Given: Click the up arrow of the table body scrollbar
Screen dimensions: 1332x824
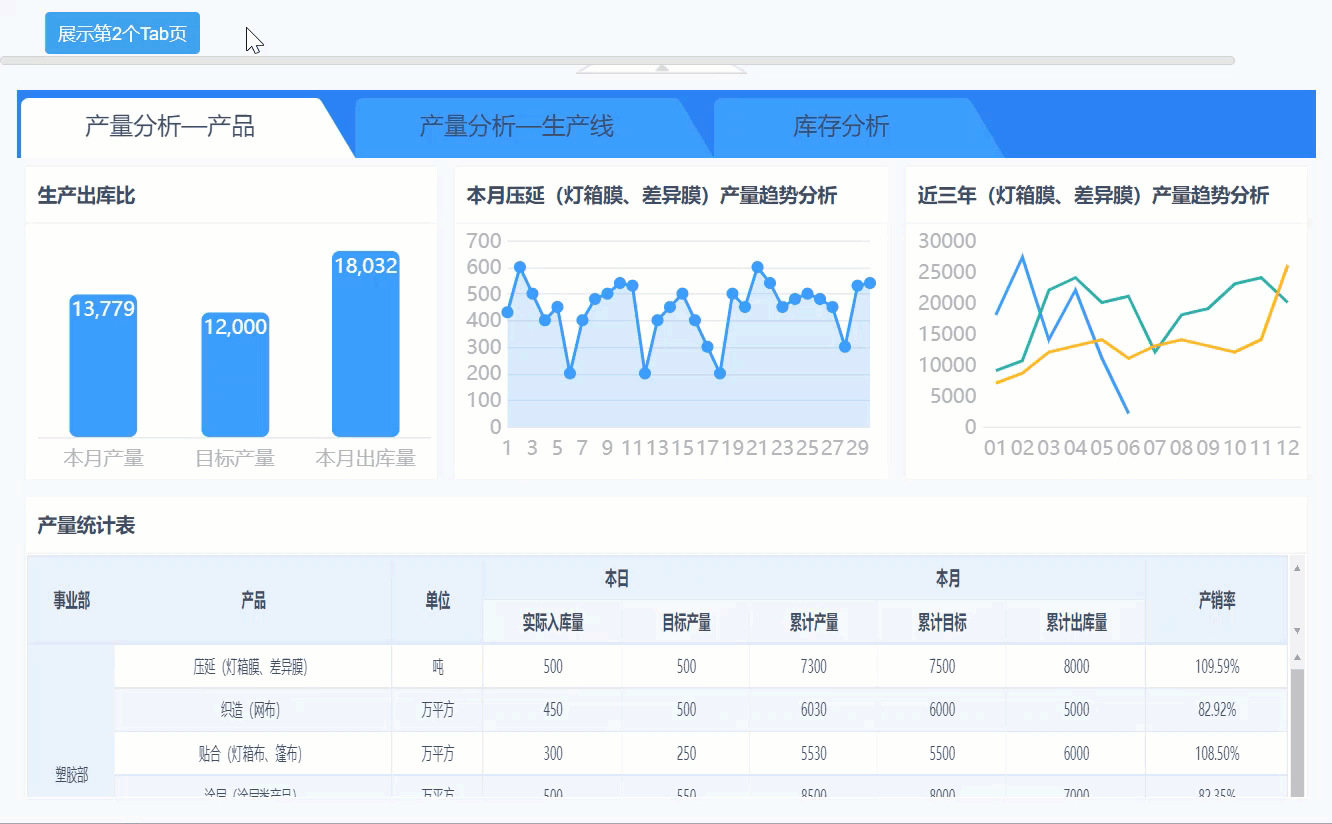Looking at the screenshot, I should [1297, 657].
